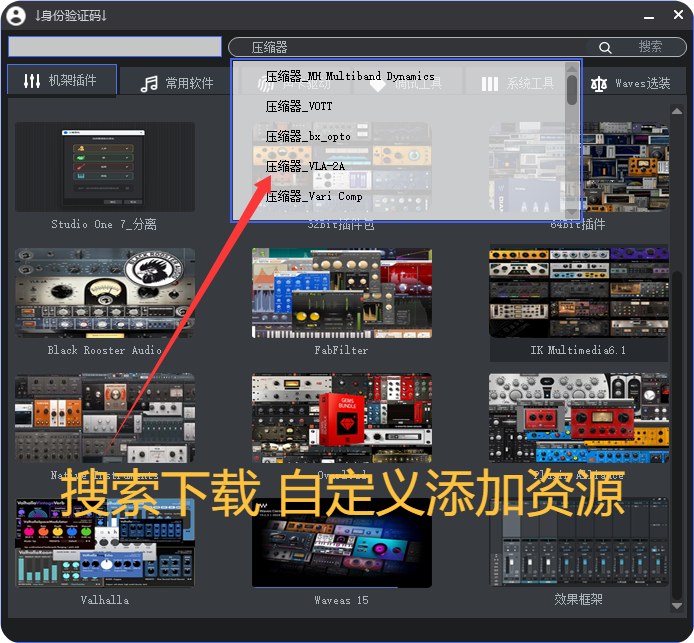Select 压缩器_MH Multiband Dynamics suggestion
The image size is (694, 643).
tap(350, 77)
